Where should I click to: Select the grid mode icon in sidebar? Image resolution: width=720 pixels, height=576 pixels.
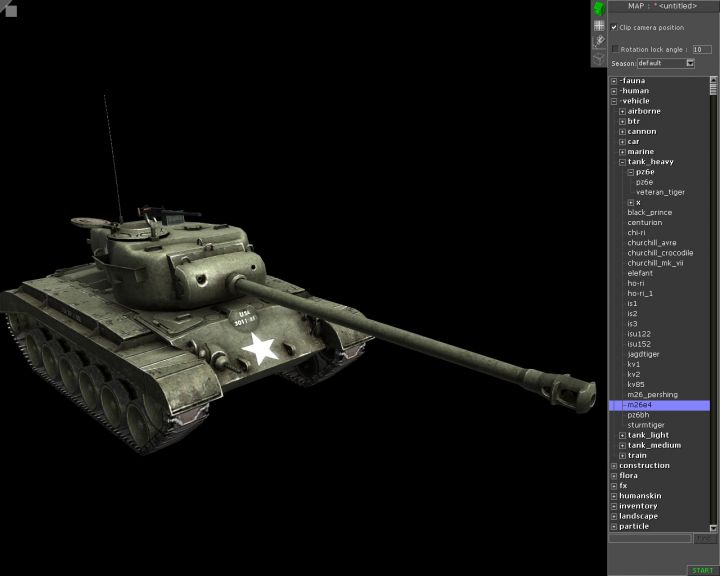coord(599,26)
